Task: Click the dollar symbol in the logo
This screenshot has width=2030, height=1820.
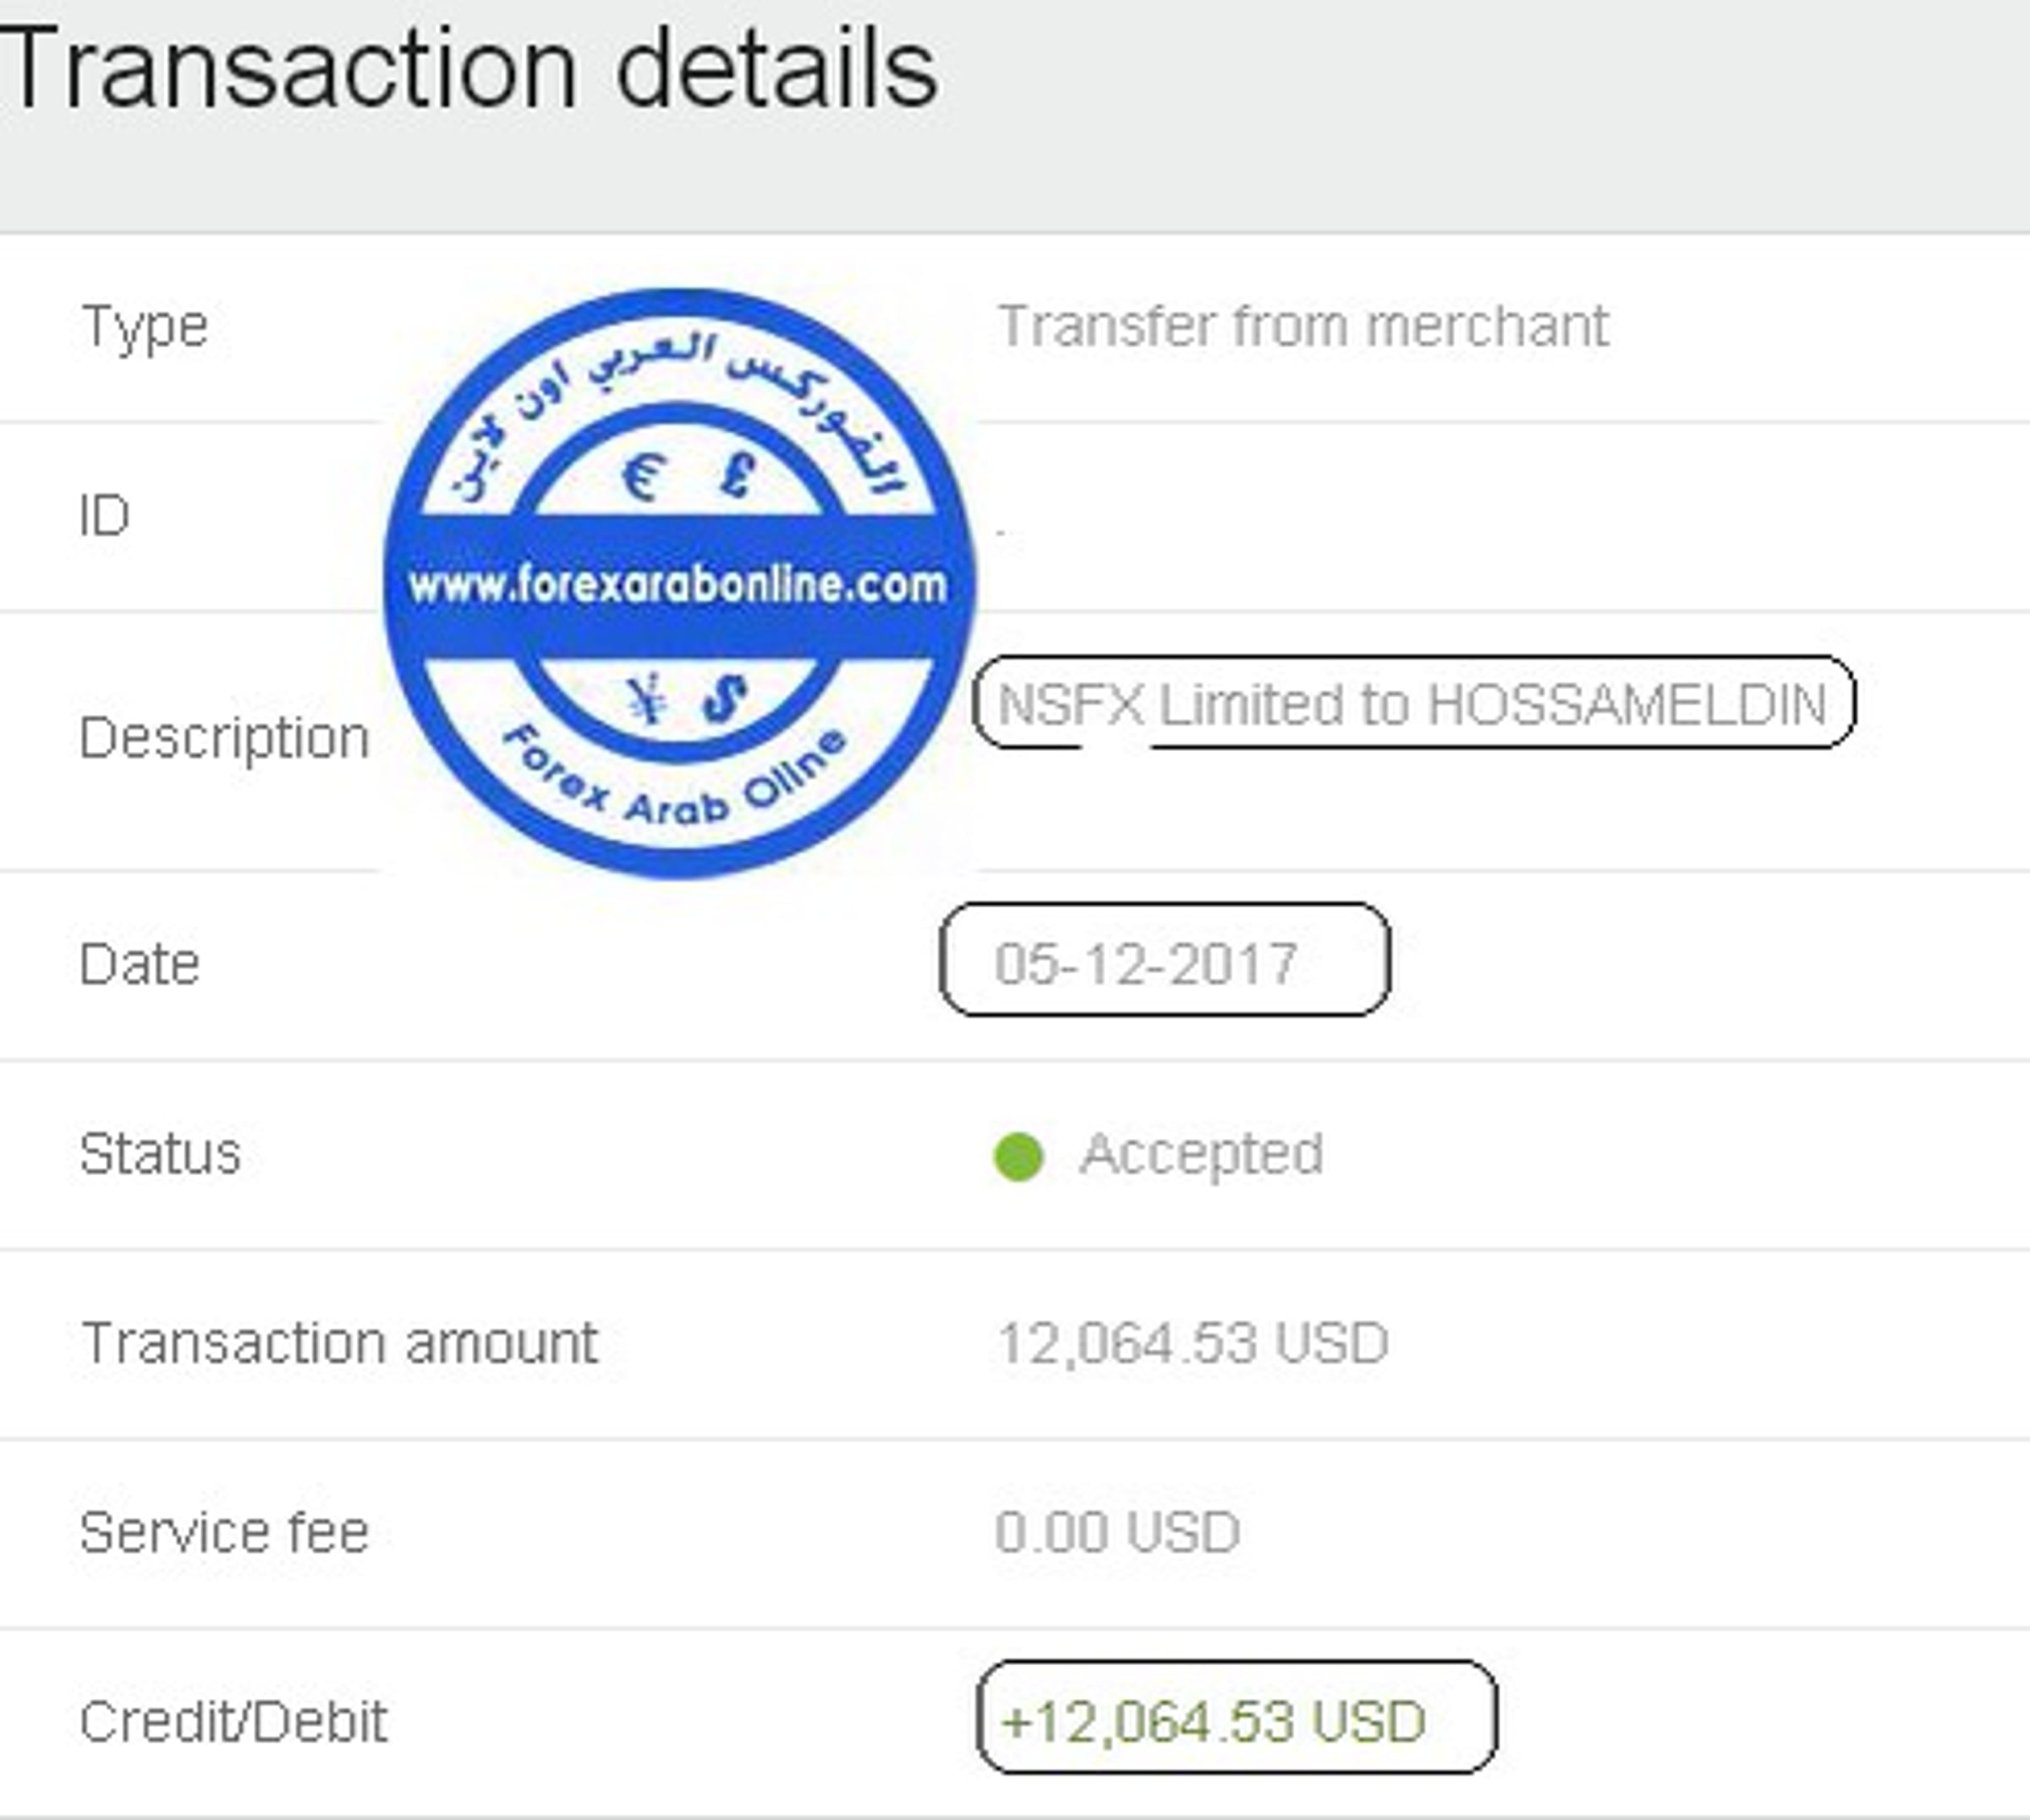Action: coord(726,697)
